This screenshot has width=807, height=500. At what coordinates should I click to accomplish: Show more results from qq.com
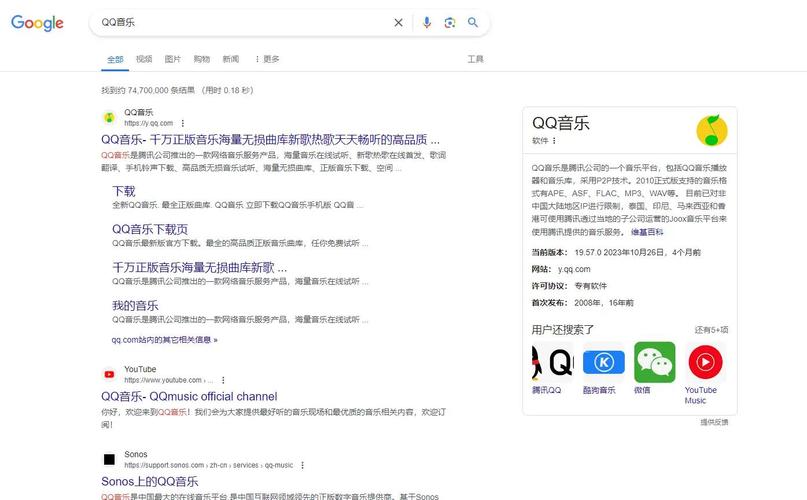pyautogui.click(x=164, y=340)
